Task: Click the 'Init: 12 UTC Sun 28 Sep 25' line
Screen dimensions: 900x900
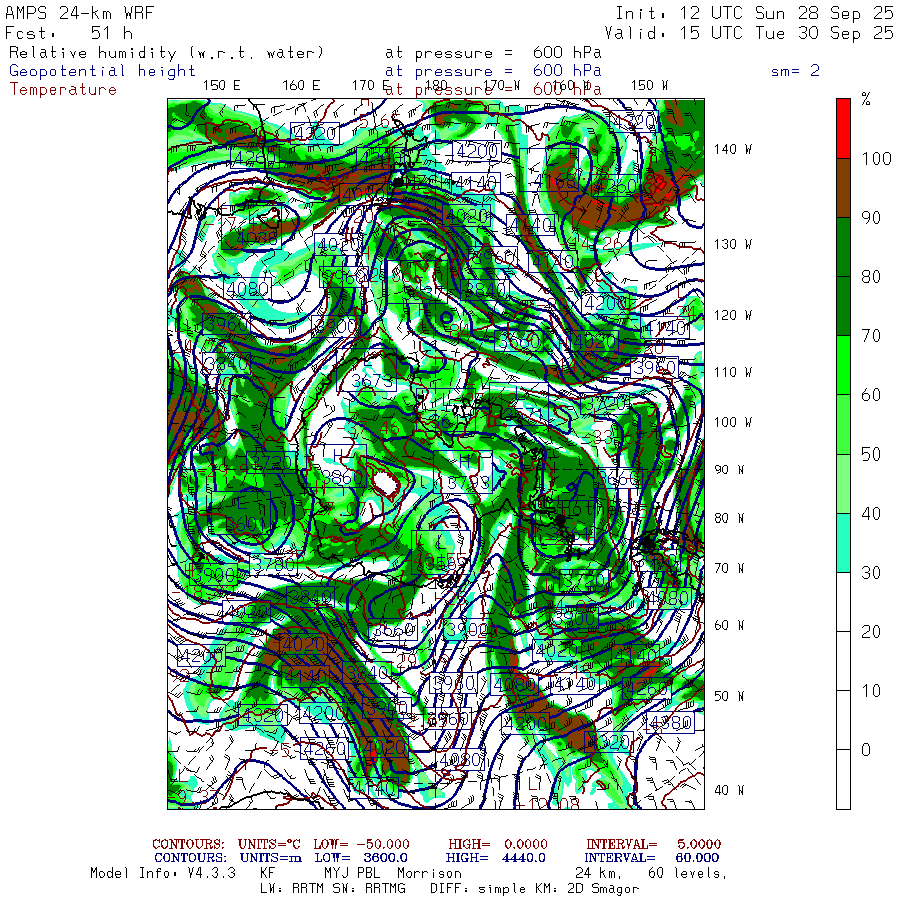Action: click(x=754, y=13)
